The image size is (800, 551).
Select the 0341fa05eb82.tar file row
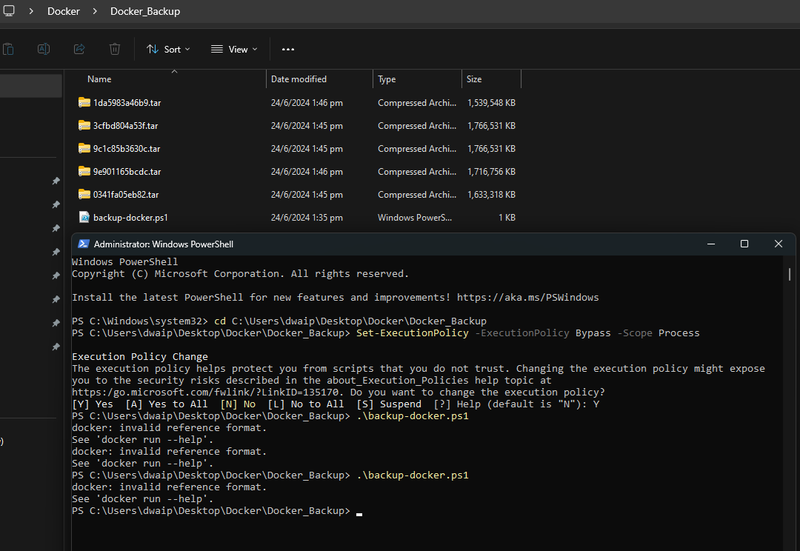(297, 195)
